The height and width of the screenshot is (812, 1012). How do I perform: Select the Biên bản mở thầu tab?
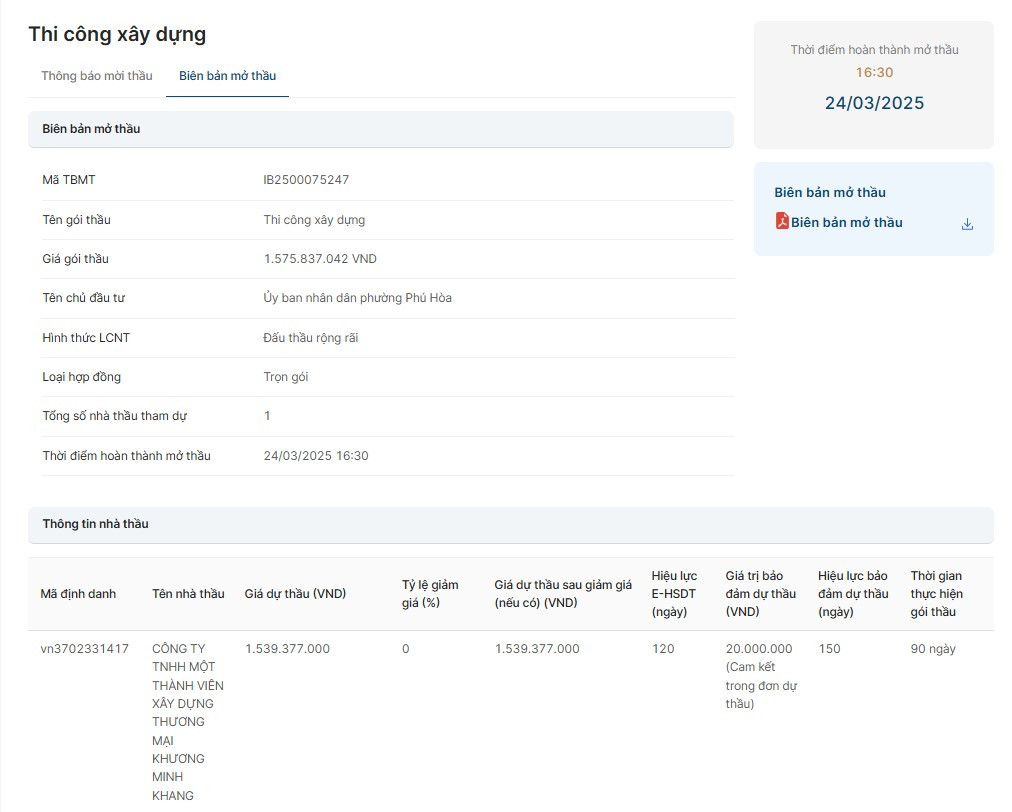[227, 76]
